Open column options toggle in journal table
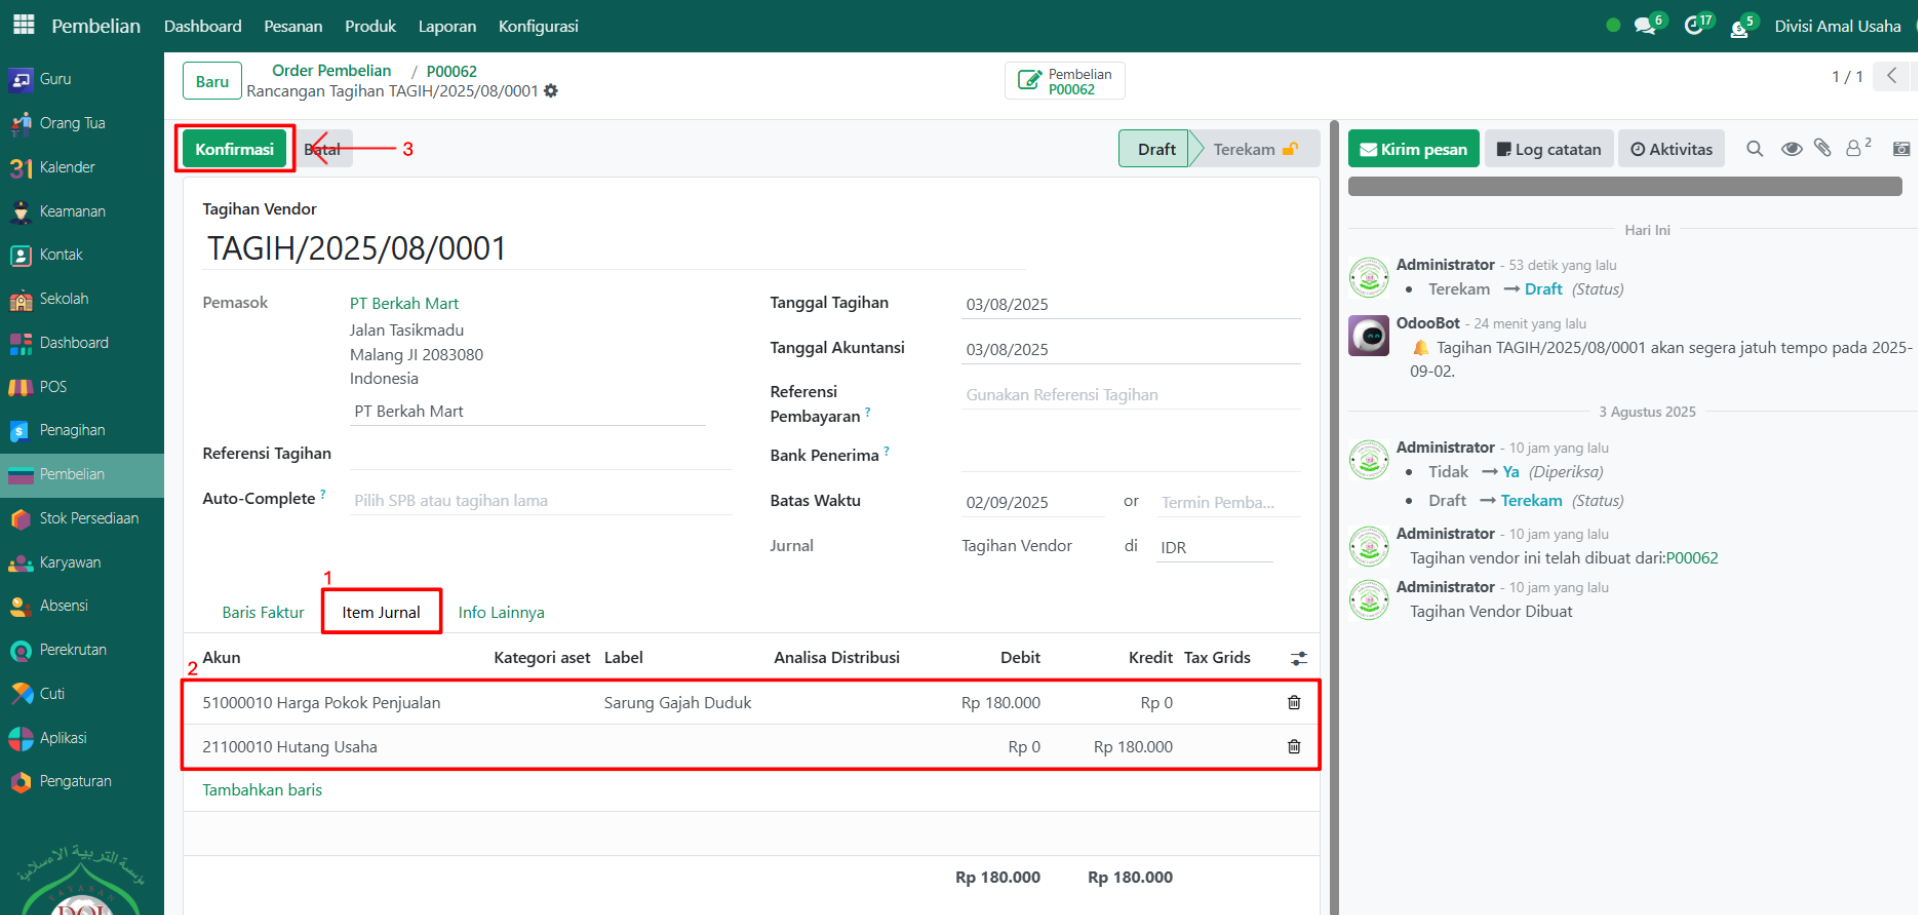The width and height of the screenshot is (1918, 915). pyautogui.click(x=1298, y=658)
